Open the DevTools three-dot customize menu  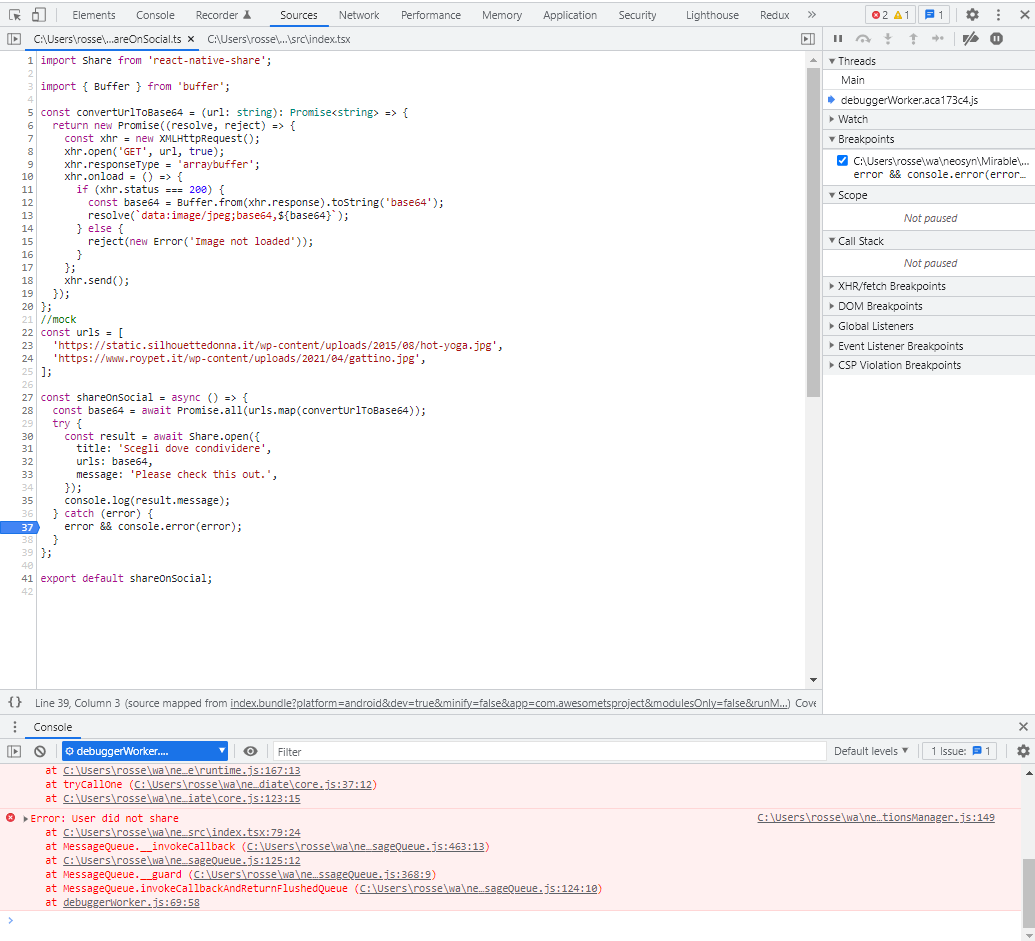998,15
